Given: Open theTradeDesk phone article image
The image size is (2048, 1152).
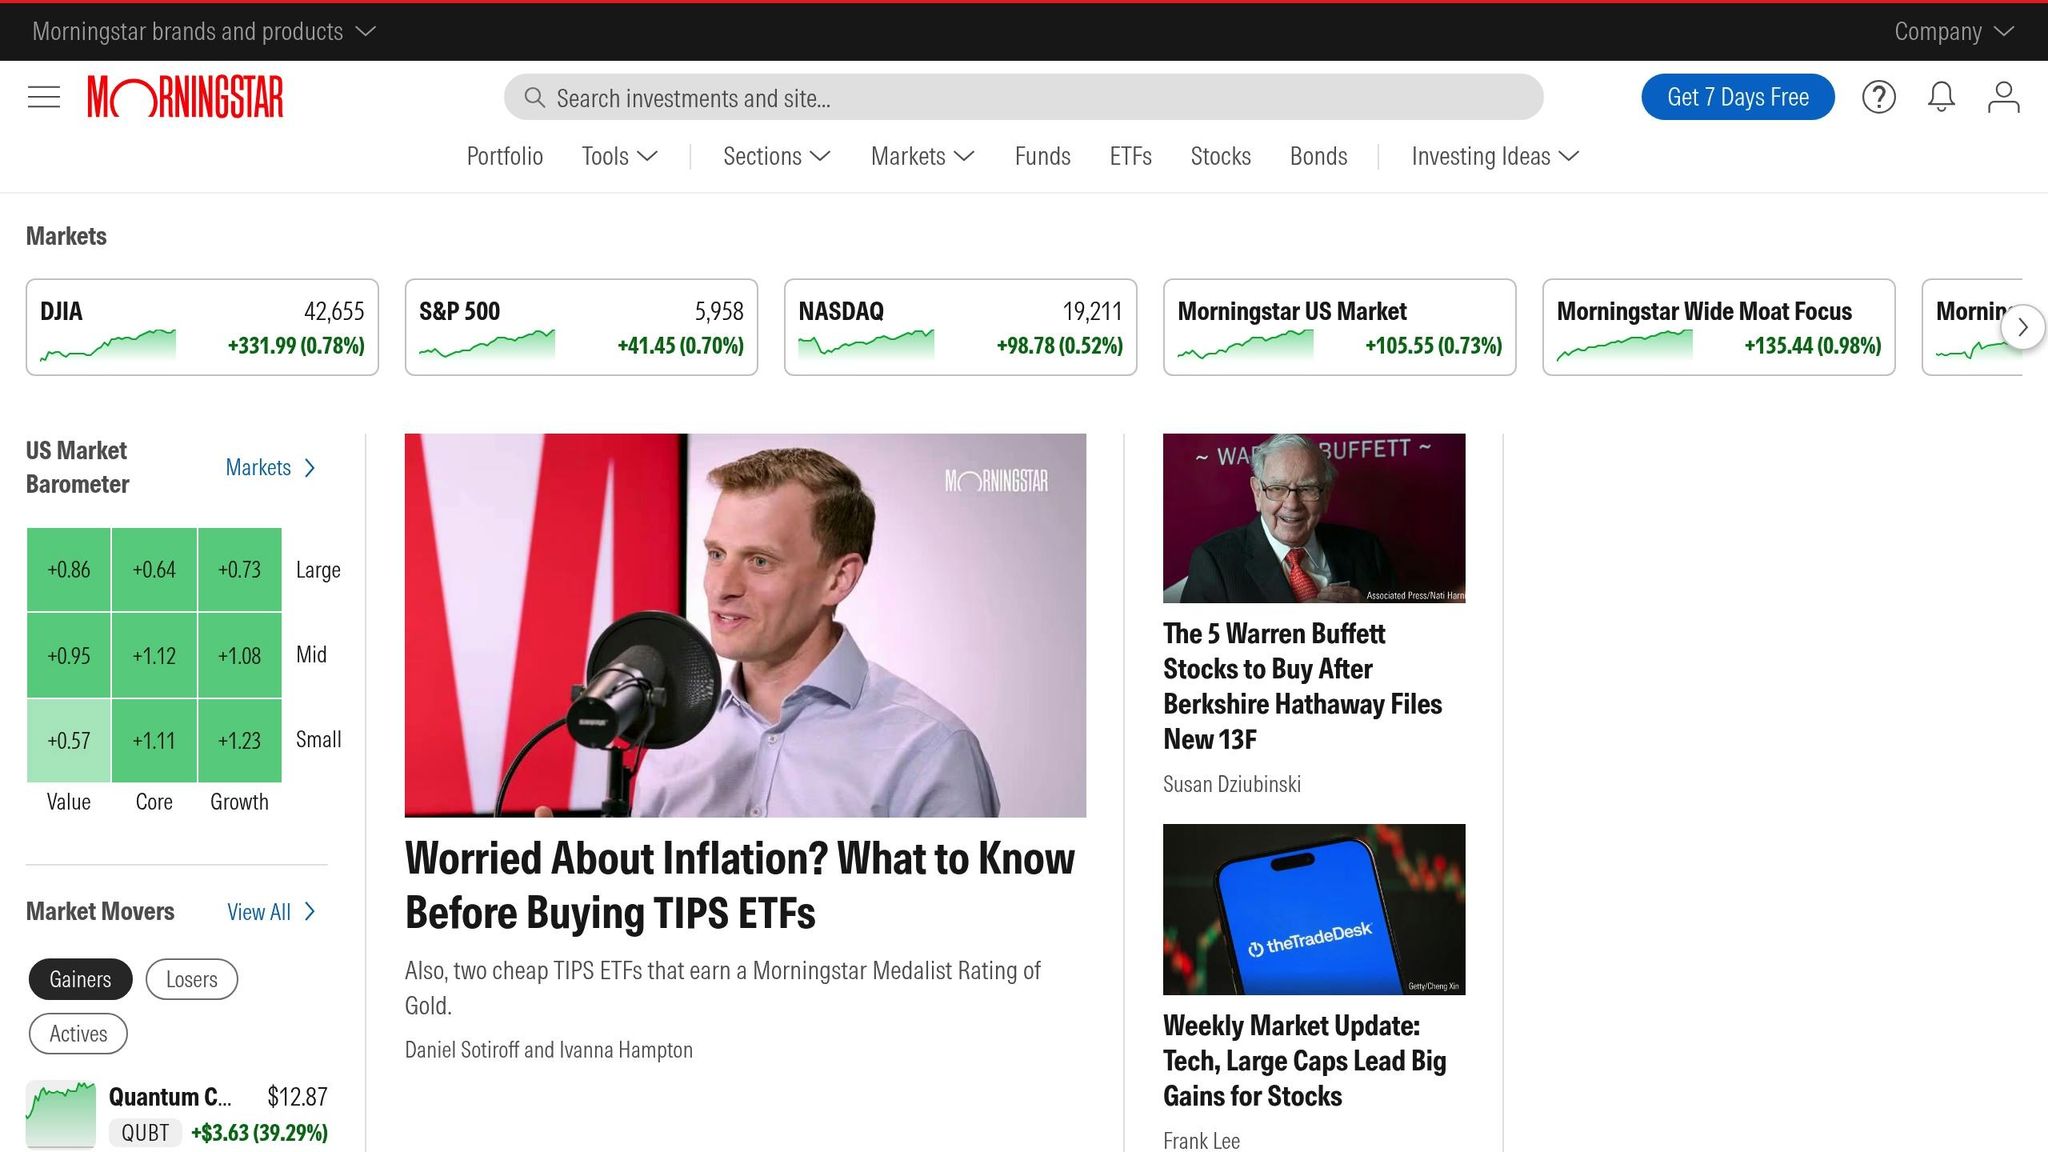Looking at the screenshot, I should tap(1314, 909).
